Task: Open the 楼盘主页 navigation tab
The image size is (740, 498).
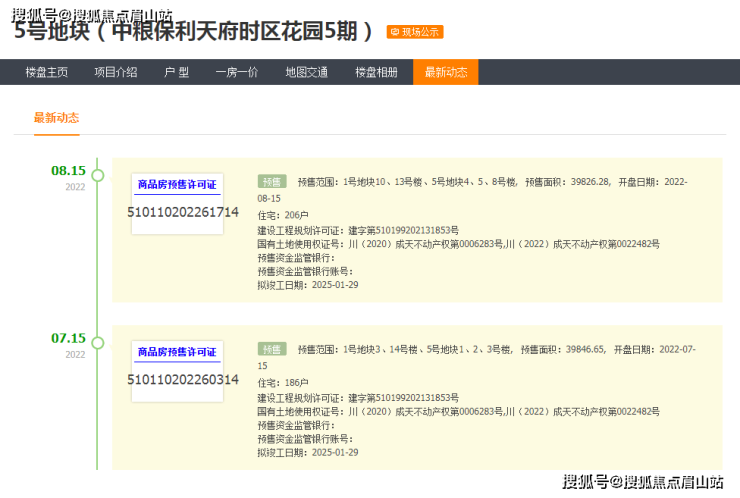Action: coord(47,72)
